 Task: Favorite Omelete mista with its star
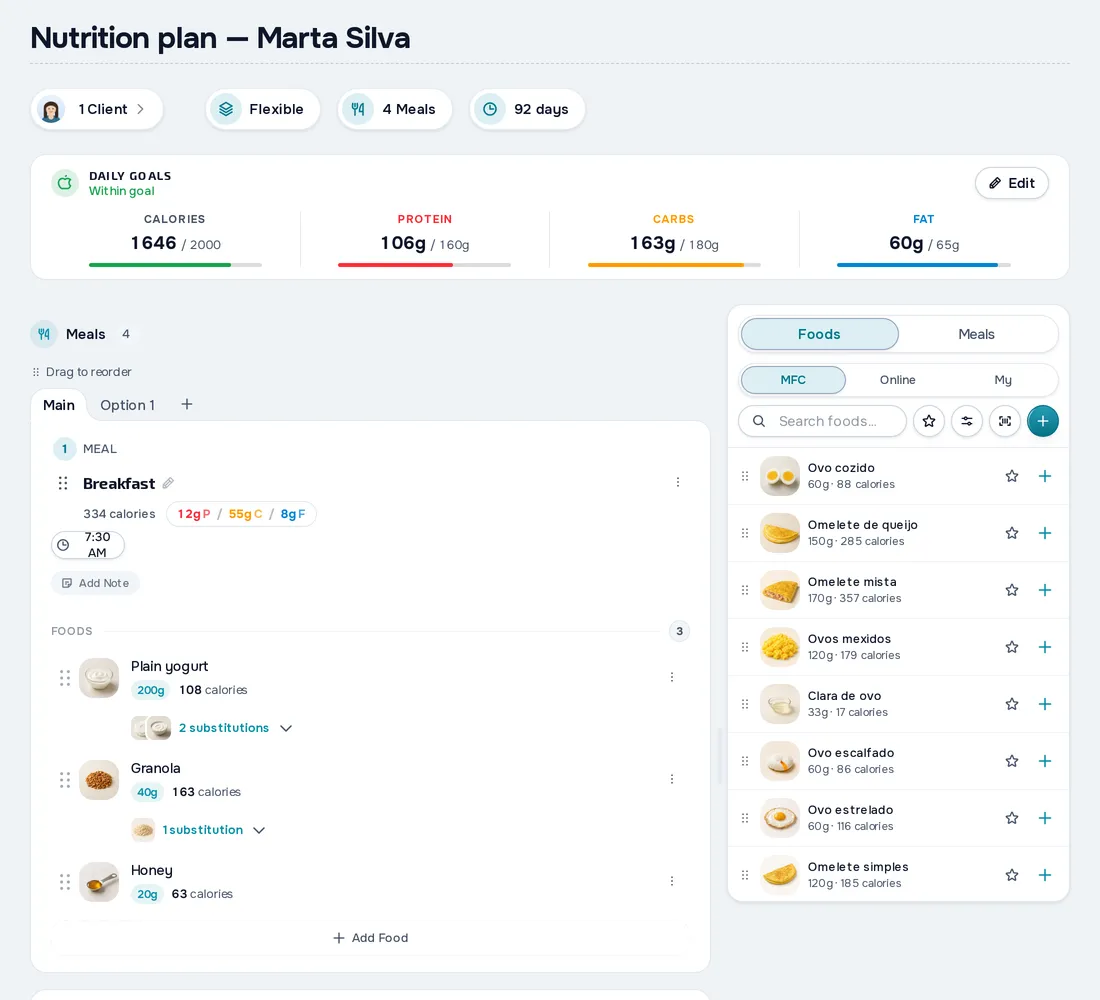tap(1012, 590)
